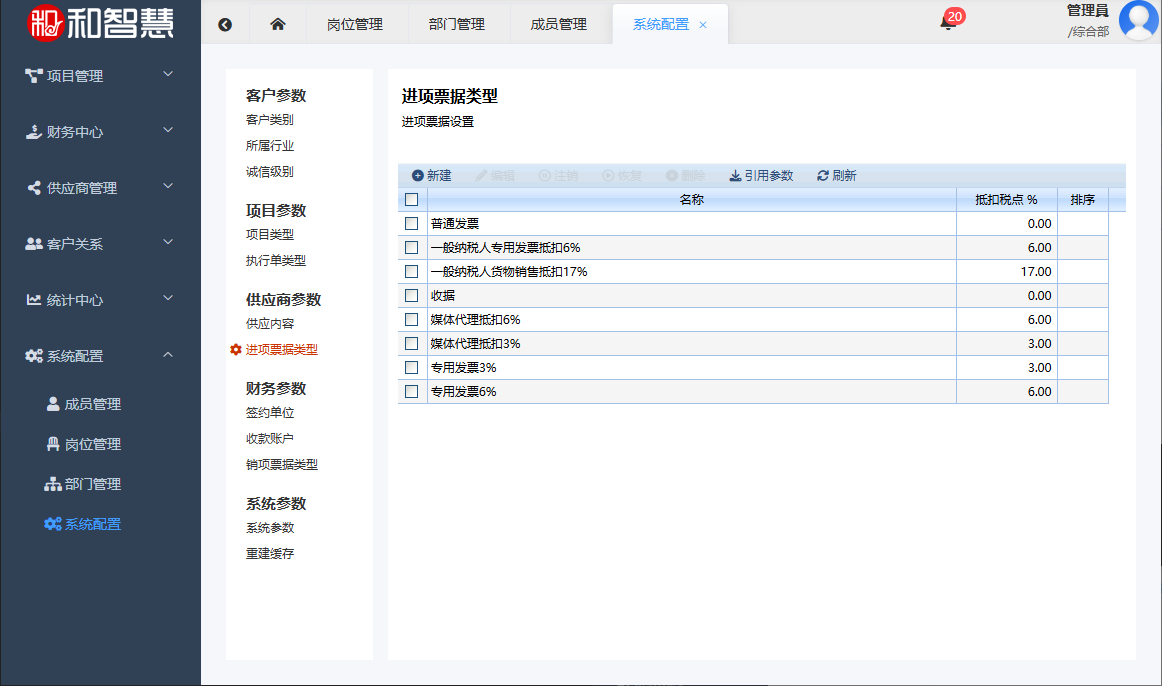Click the 删除 icon in toolbar
Viewport: 1162px width, 686px height.
pyautogui.click(x=672, y=176)
